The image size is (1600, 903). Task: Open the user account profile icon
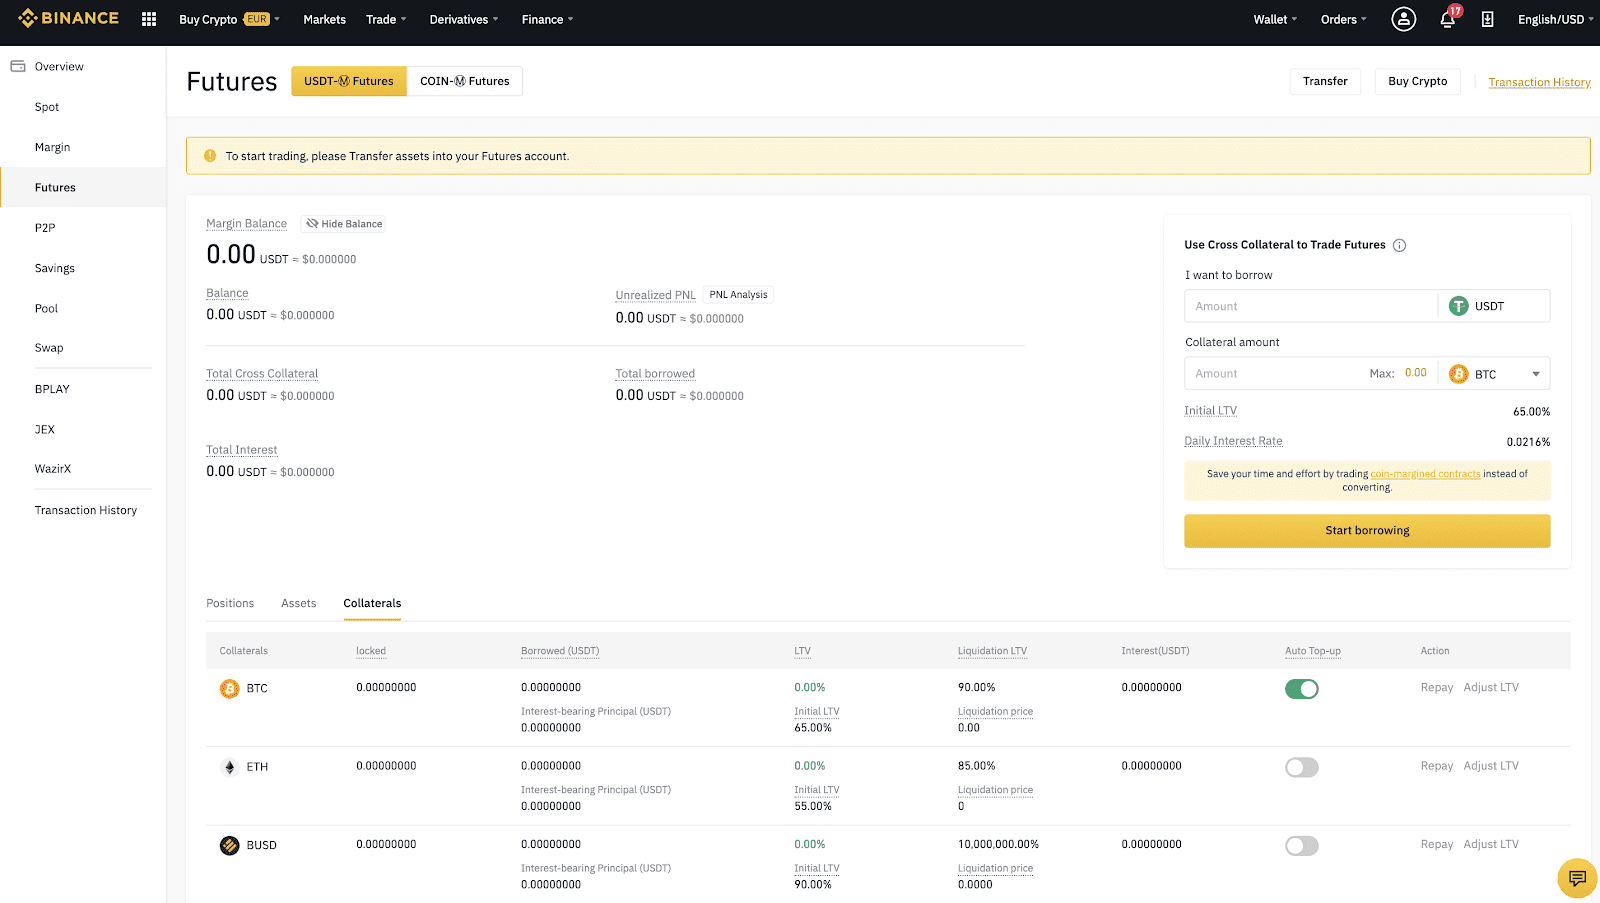(x=1404, y=19)
